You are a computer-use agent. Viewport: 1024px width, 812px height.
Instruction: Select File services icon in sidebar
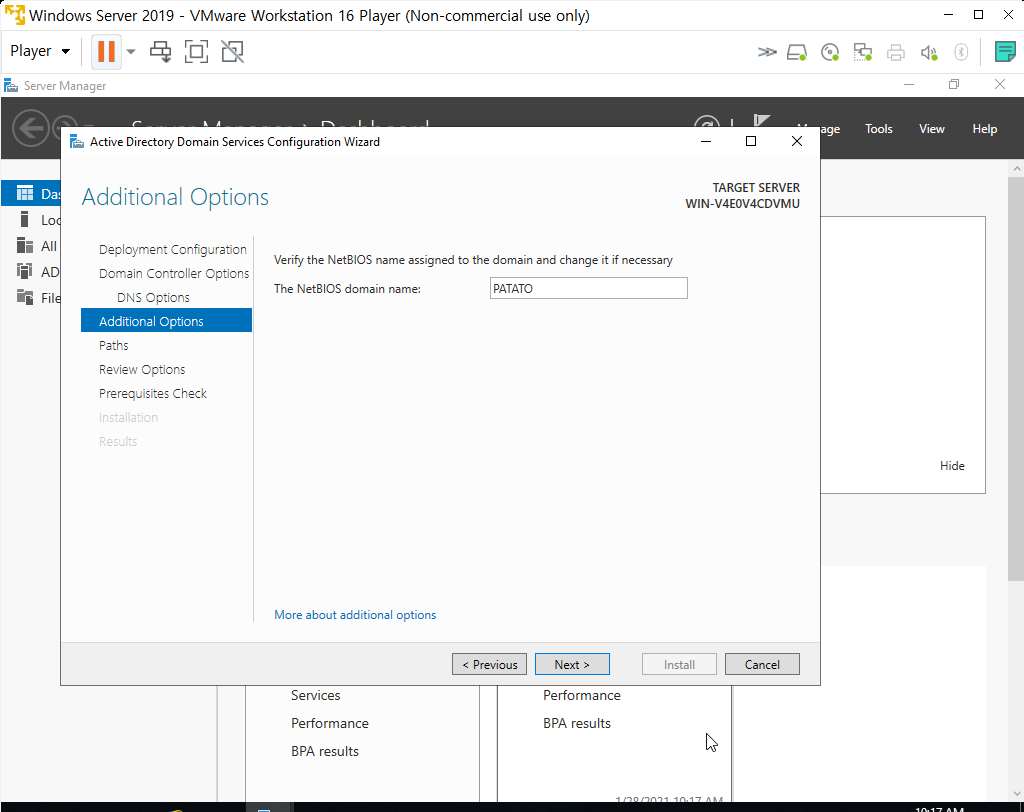click(25, 298)
